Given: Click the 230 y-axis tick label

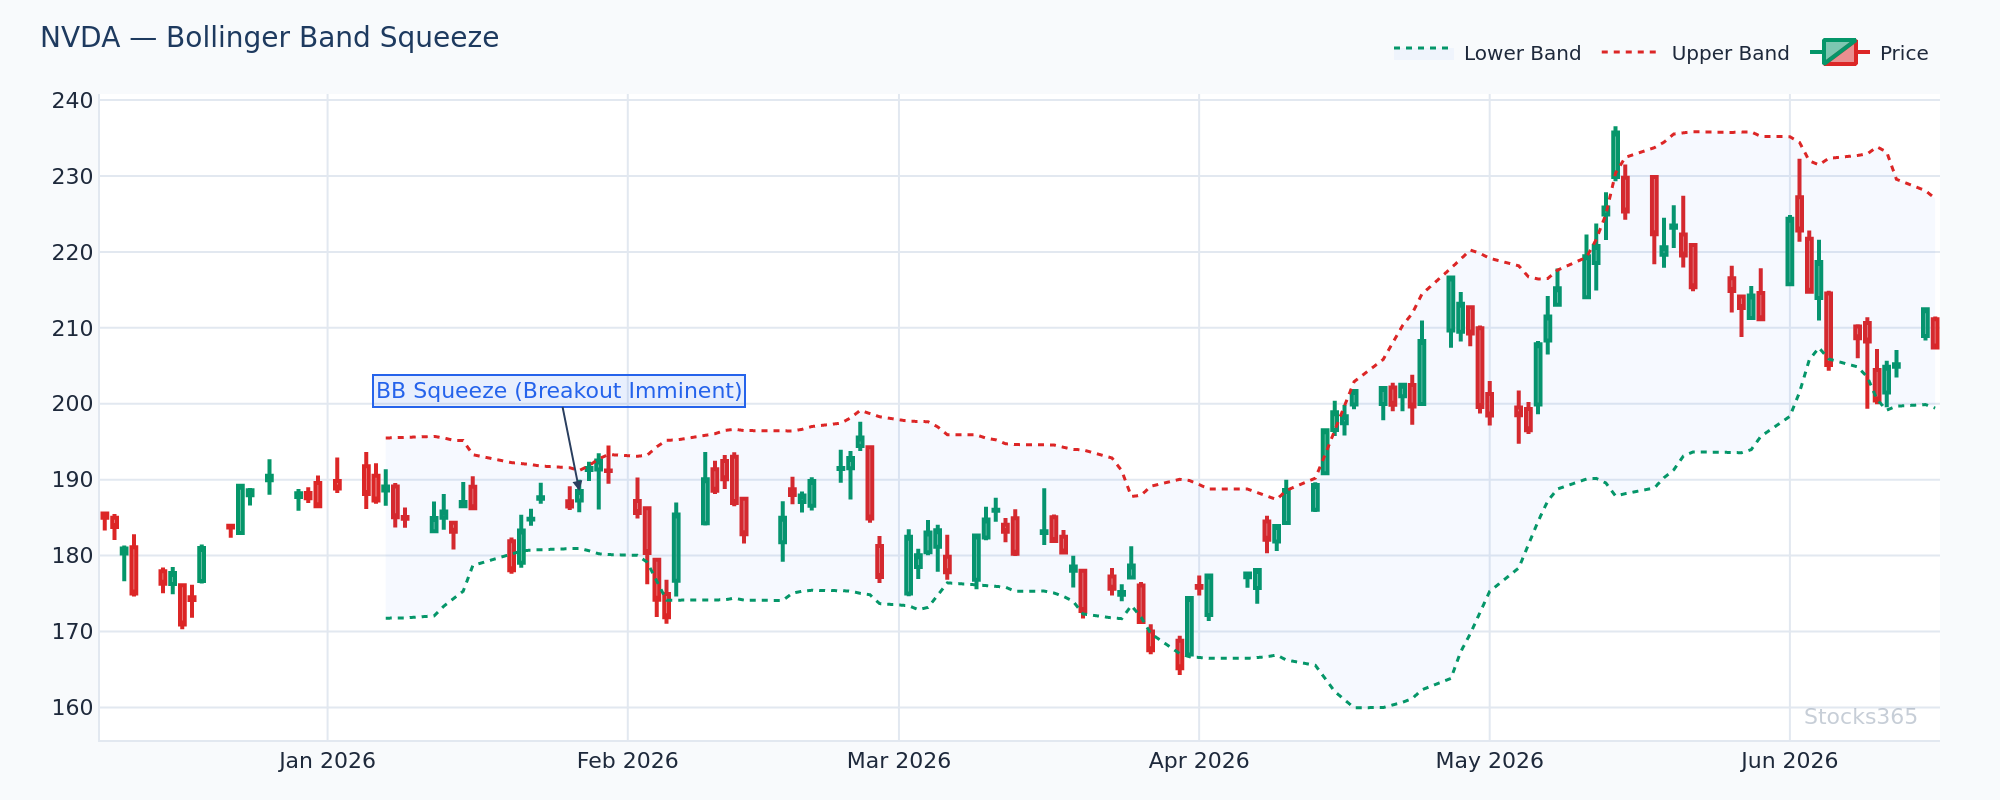Looking at the screenshot, I should point(73,177).
